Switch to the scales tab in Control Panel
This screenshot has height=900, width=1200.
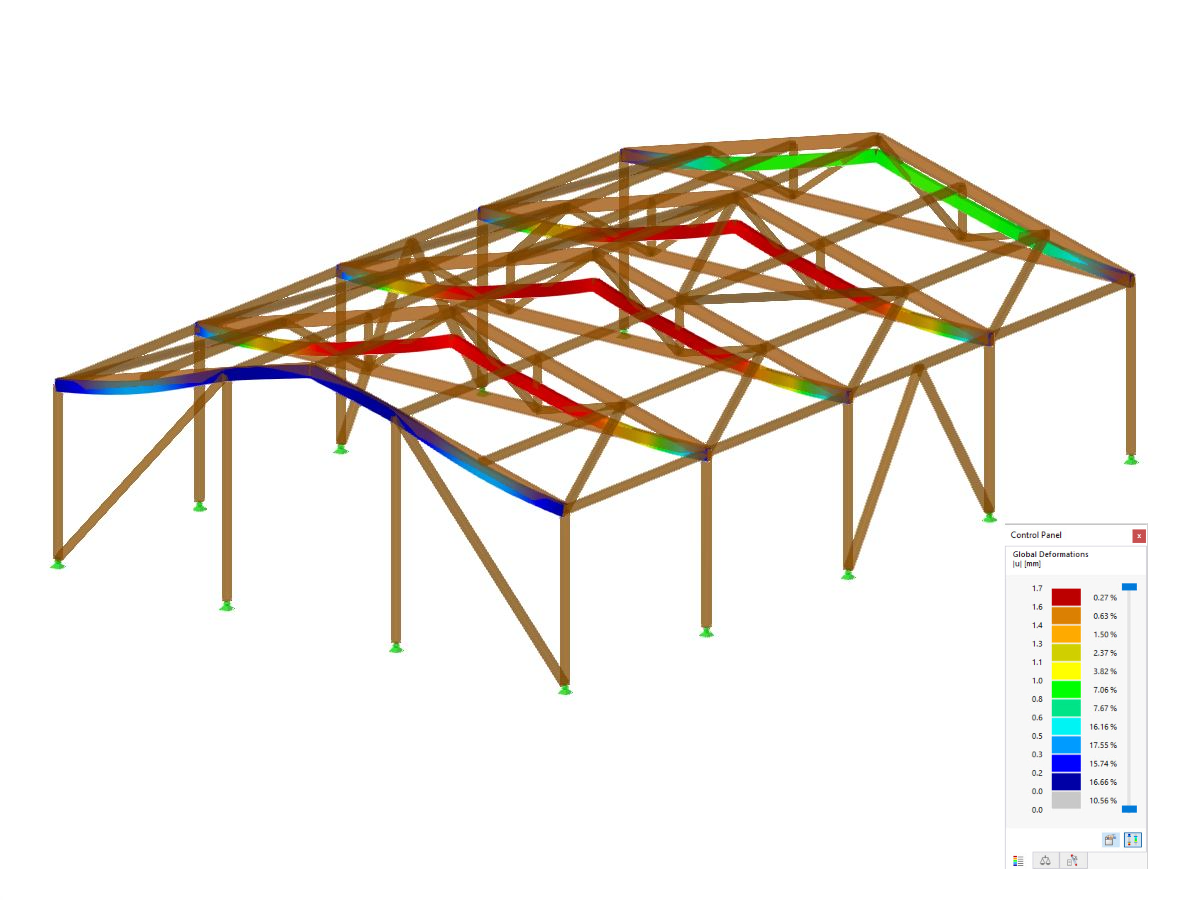point(1045,861)
